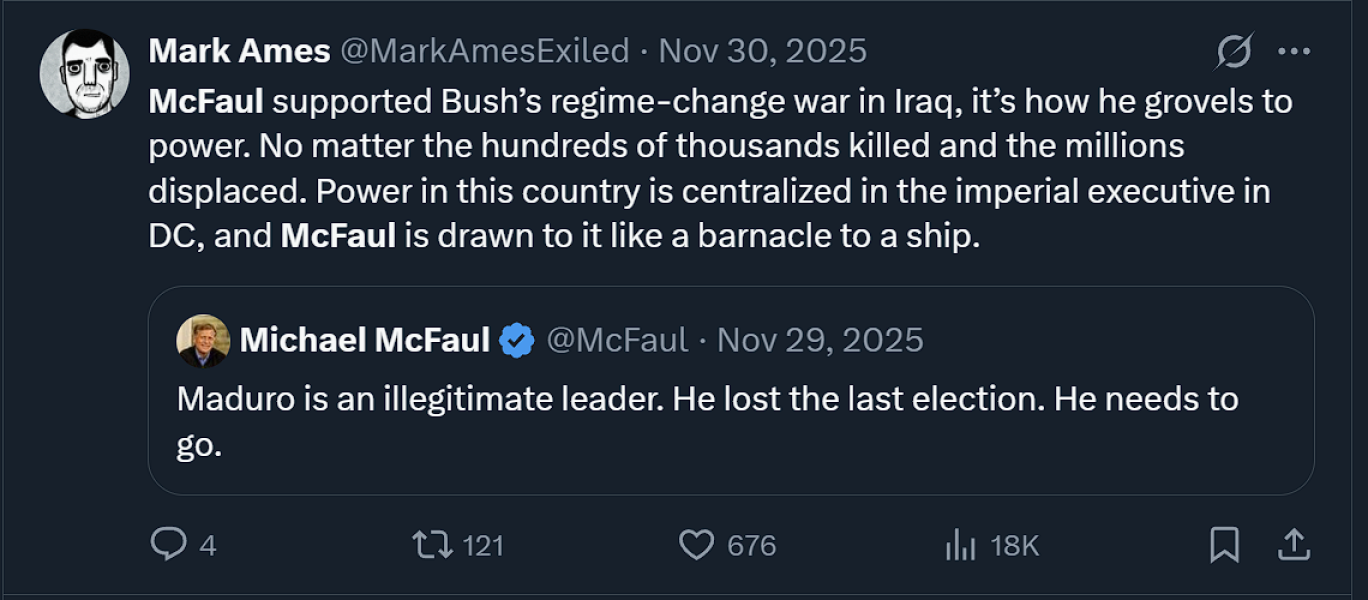The width and height of the screenshot is (1368, 600).
Task: Open the Nov 30, 2025 timestamp
Action: click(763, 51)
